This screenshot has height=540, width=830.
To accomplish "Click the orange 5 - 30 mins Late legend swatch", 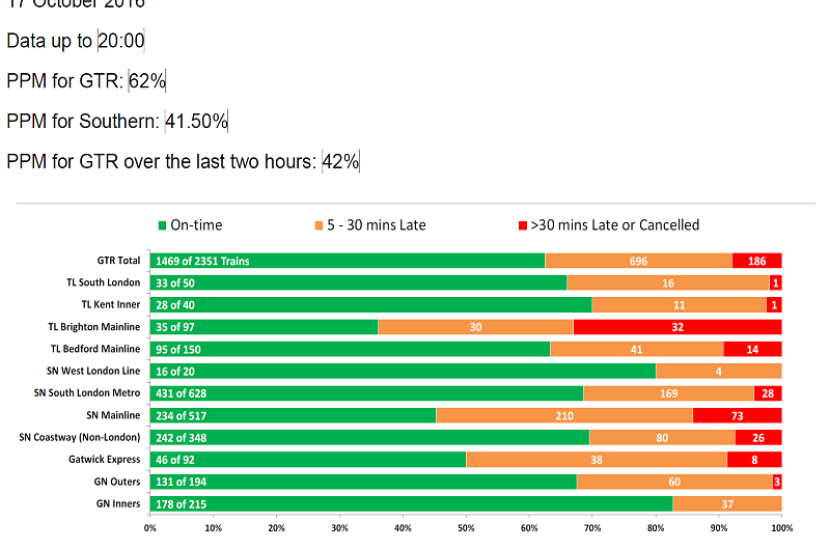I will coord(319,226).
